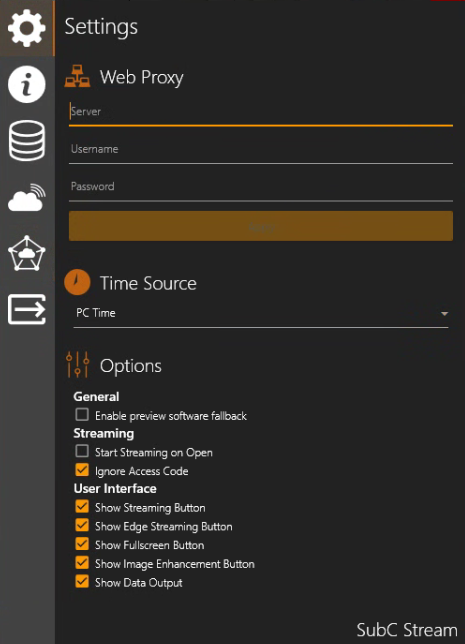
Task: Uncheck Show Image Enhancement Button
Action: point(82,562)
